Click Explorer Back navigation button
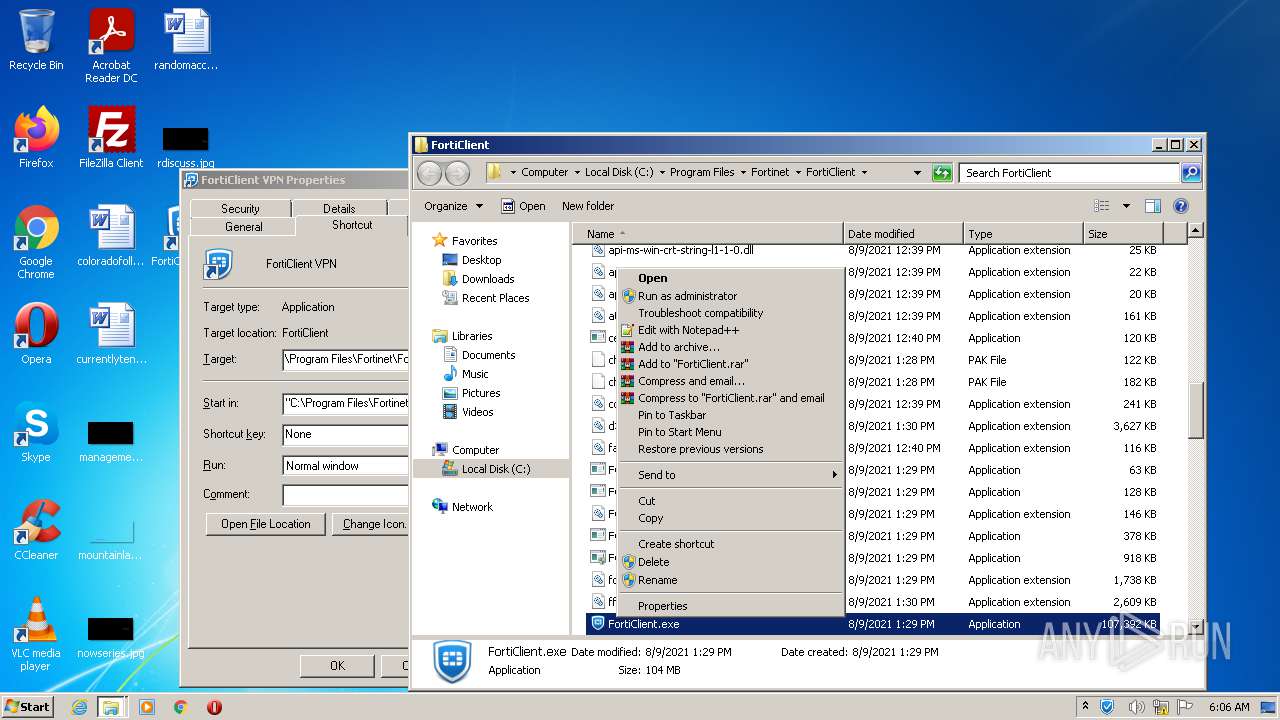This screenshot has height=720, width=1280. tap(429, 172)
